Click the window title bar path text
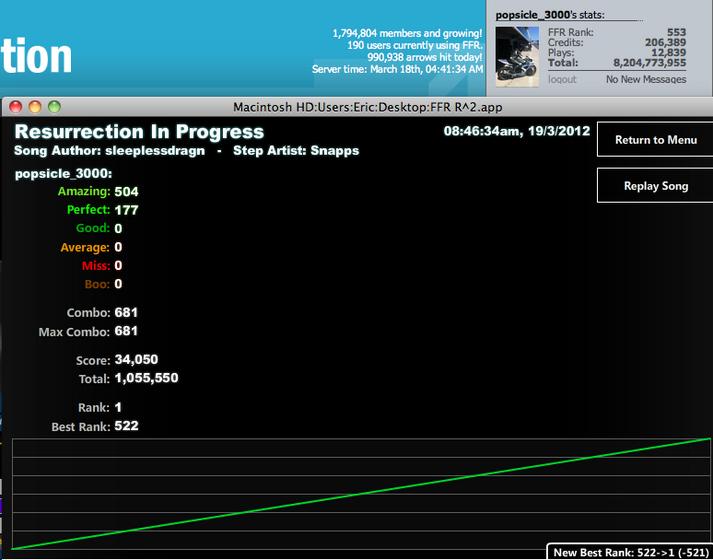Viewport: 713px width, 560px height. (367, 107)
